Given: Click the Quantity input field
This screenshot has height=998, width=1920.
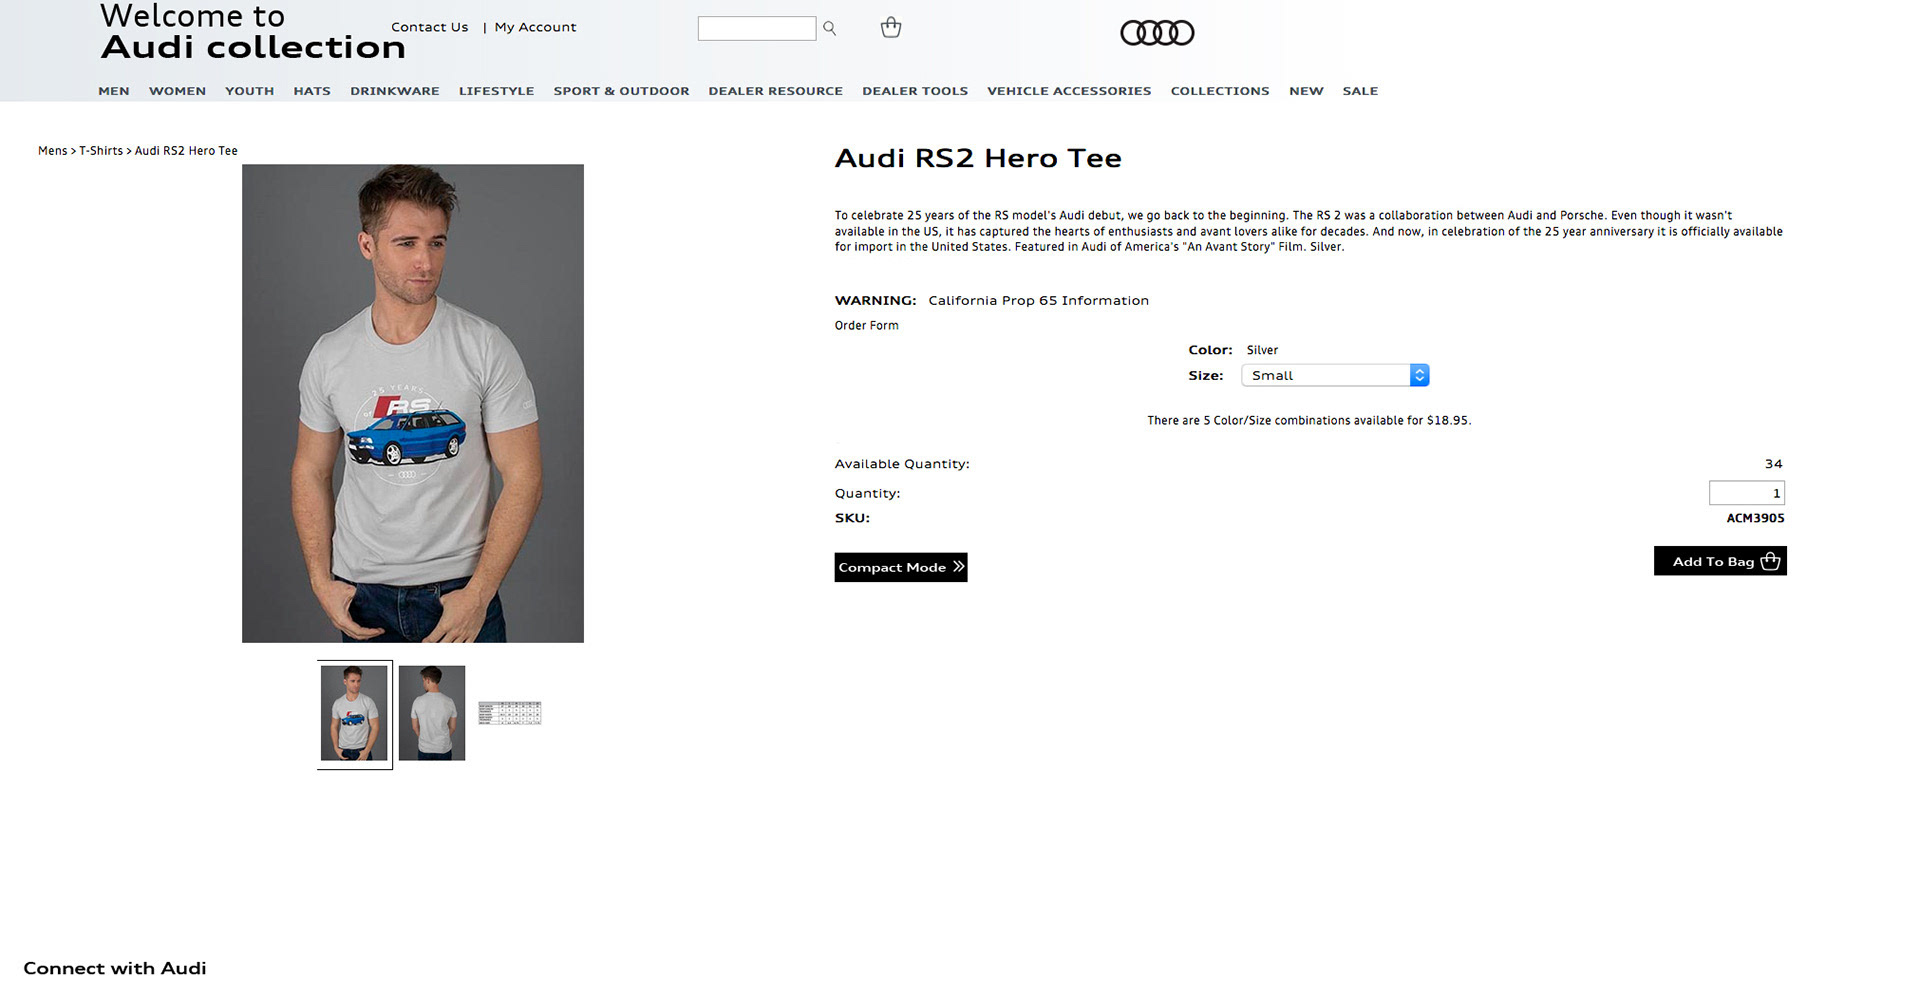Looking at the screenshot, I should [x=1747, y=493].
